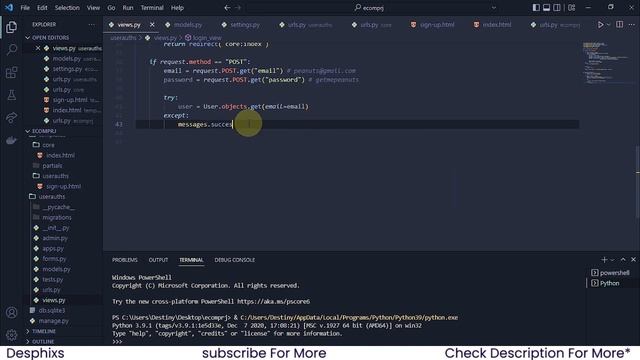Expand the migrations folder
Image resolution: width=640 pixels, height=360 pixels.
click(57, 218)
